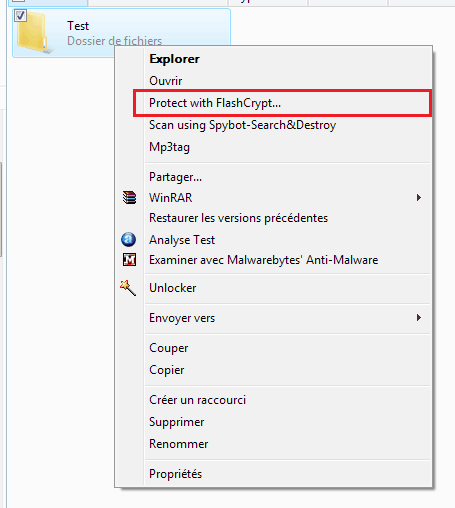Uncheck the Test folder checkbox
Screen dimensions: 455x508
[20, 15]
